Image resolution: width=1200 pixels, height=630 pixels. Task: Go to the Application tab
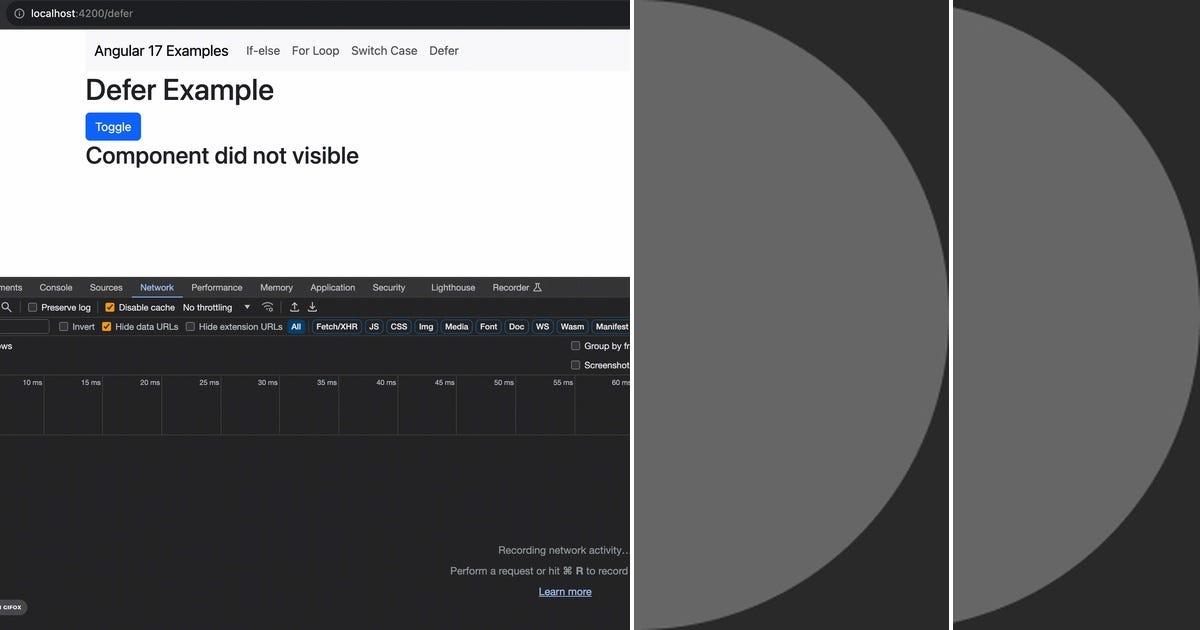click(x=333, y=288)
